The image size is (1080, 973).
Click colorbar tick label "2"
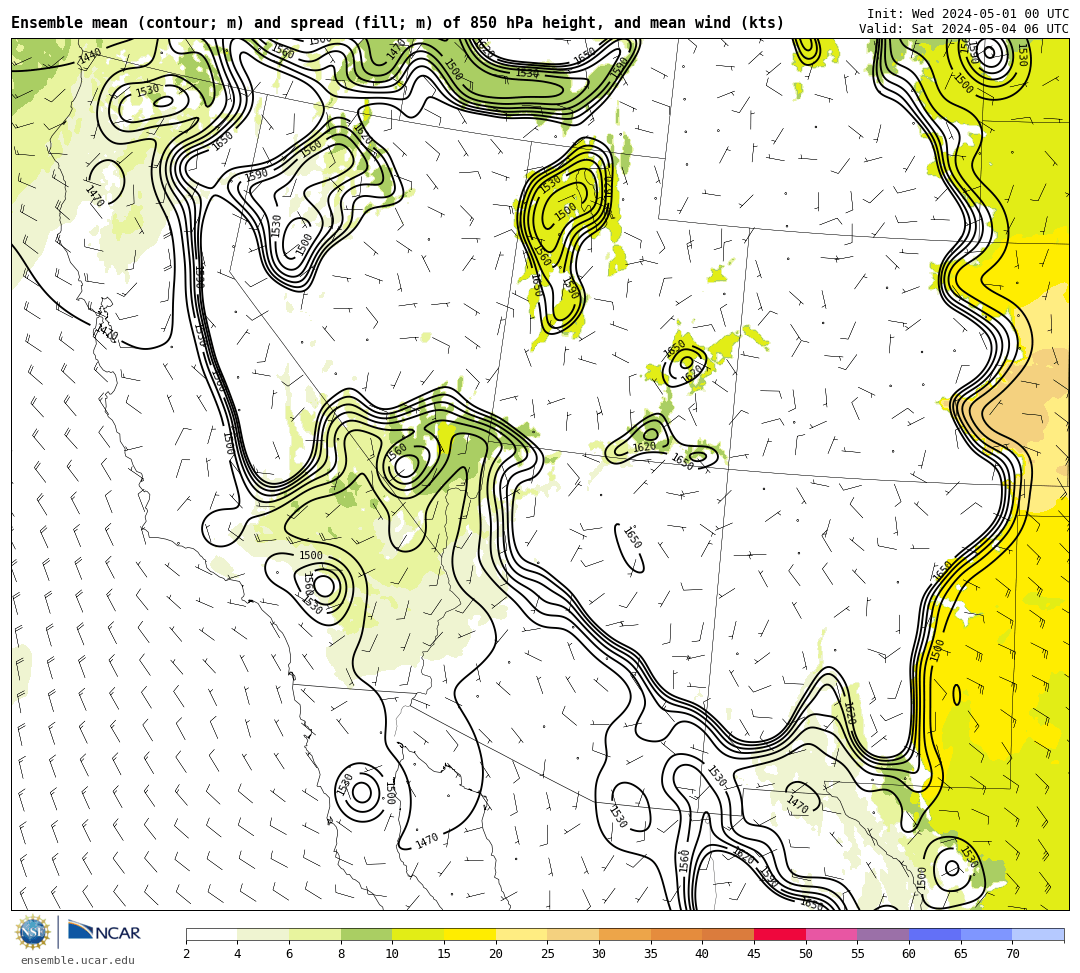pos(186,954)
